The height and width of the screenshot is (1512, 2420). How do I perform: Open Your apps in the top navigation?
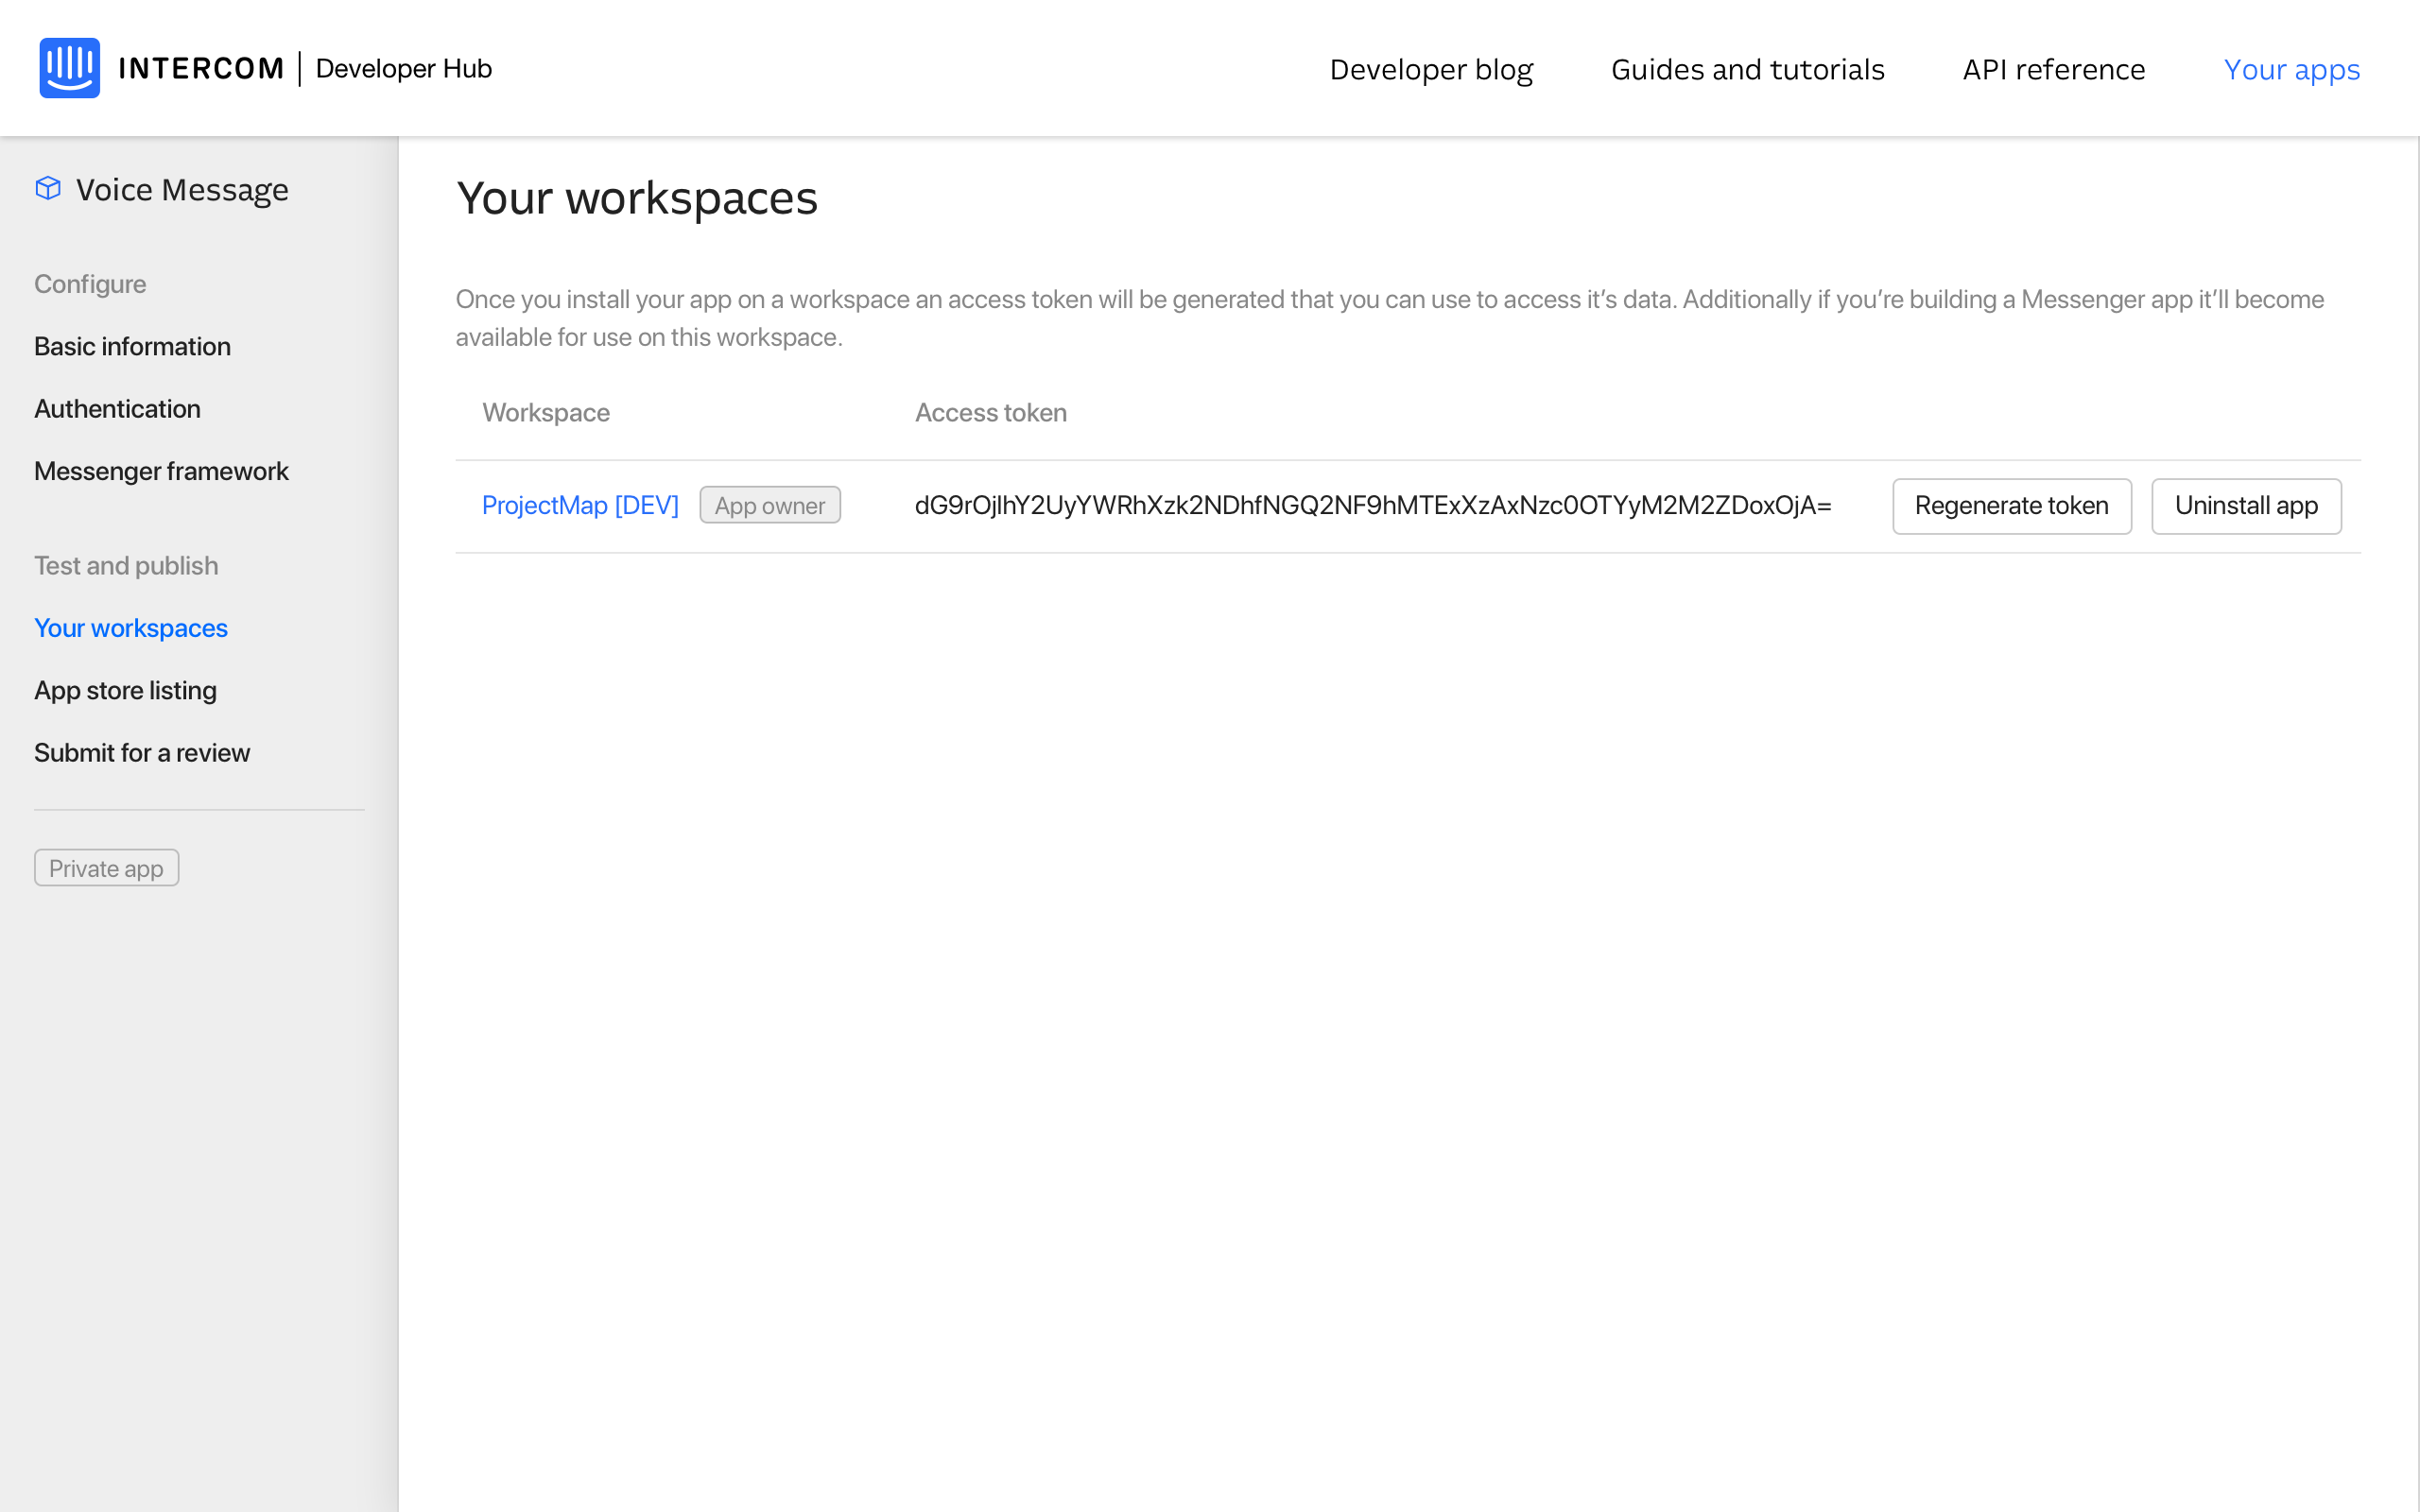click(x=2291, y=69)
